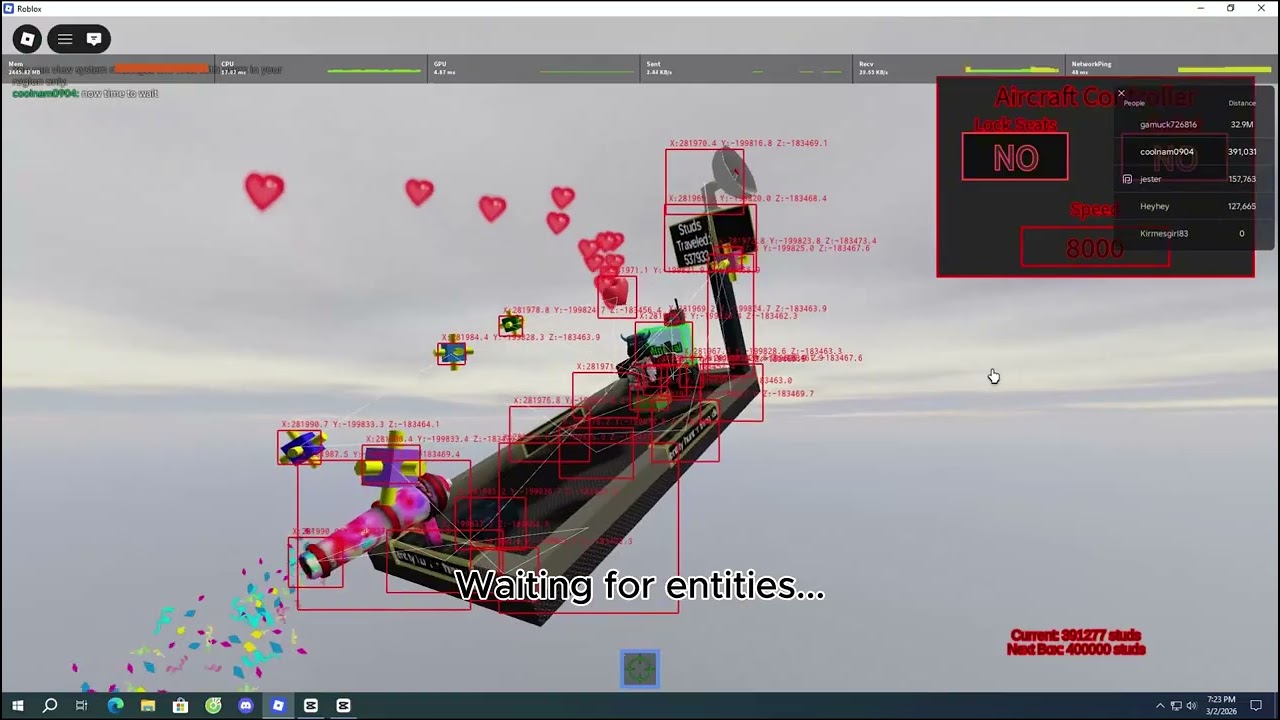This screenshot has width=1280, height=720.
Task: Click the Studs Traveled sign on the aircraft
Action: [693, 243]
